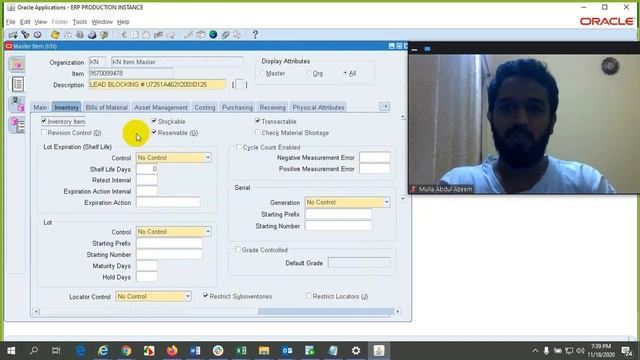Toggle the Restrict Subinventories checkbox

pos(205,296)
